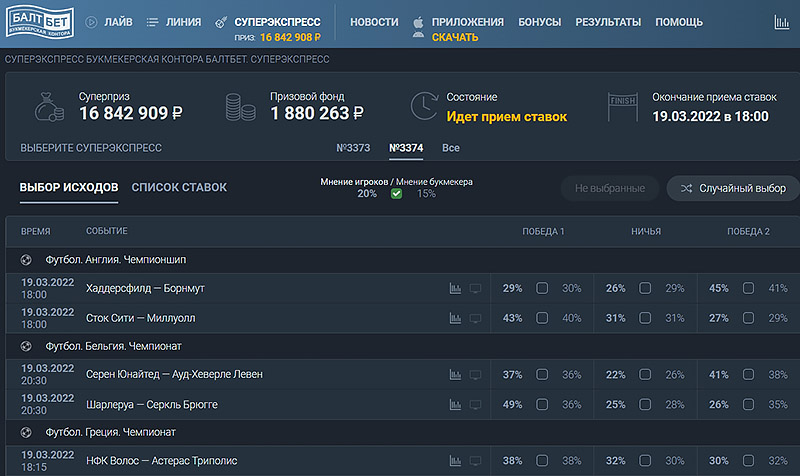Open the Помощь page
The width and height of the screenshot is (800, 476).
point(679,22)
